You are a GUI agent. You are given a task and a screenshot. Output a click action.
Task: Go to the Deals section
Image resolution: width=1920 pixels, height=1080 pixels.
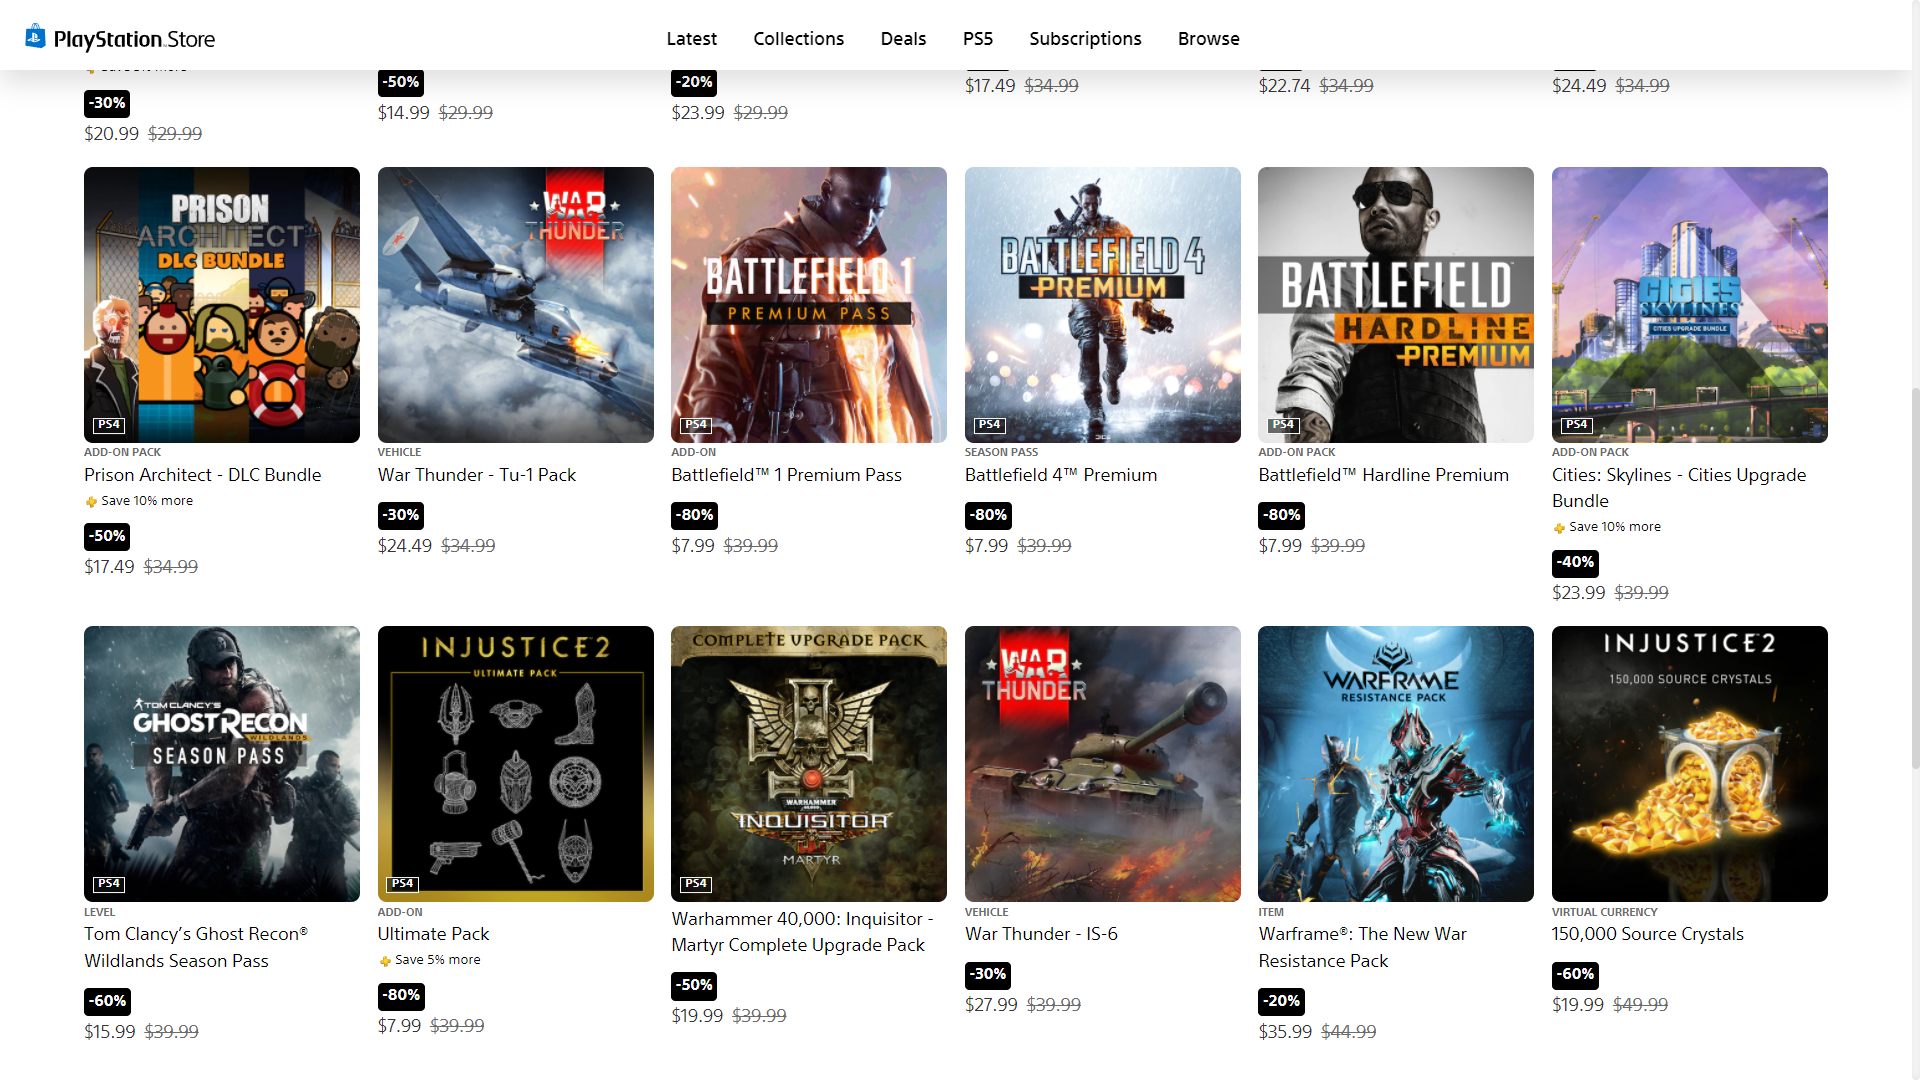[903, 38]
